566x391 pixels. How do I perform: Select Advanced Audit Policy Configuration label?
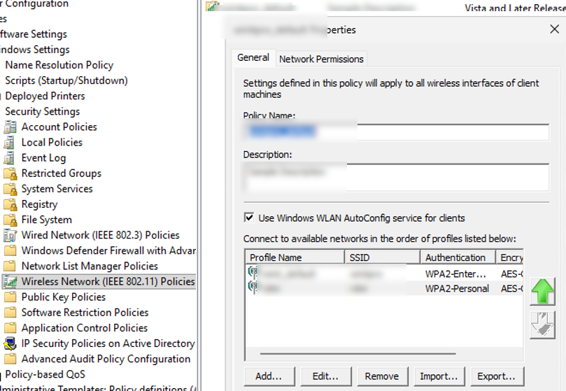tap(106, 359)
